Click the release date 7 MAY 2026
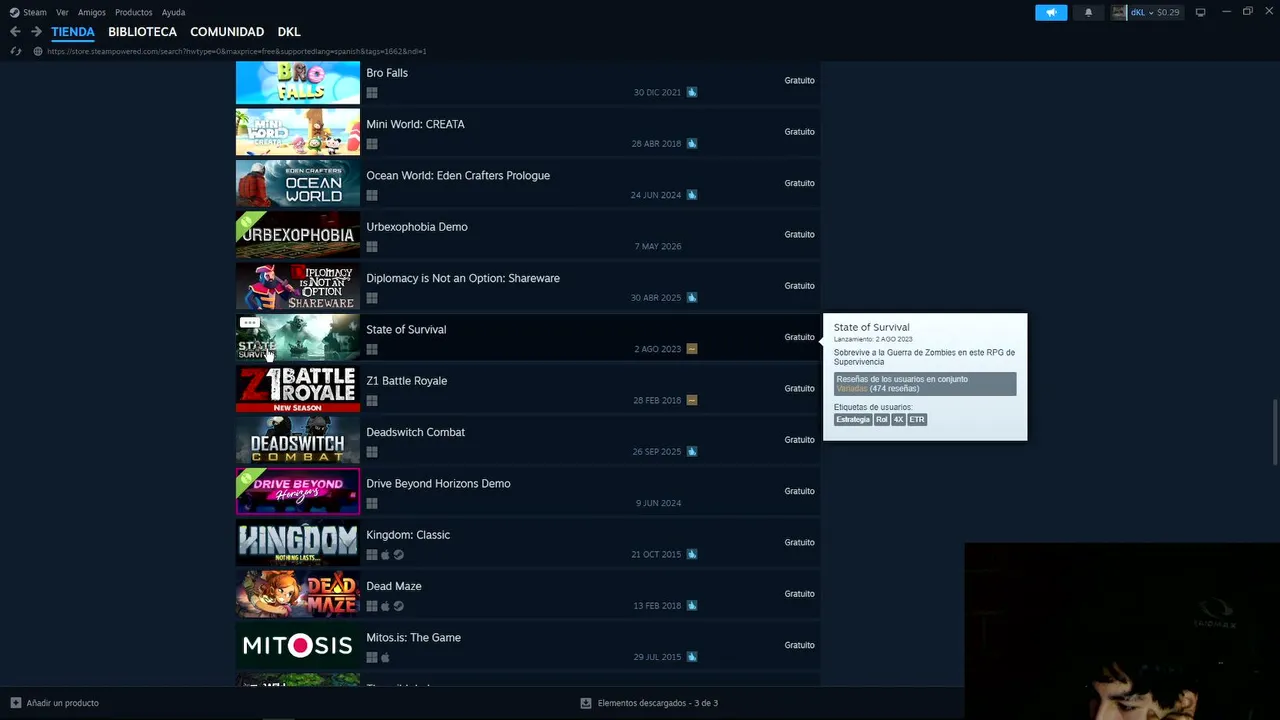 pos(658,247)
